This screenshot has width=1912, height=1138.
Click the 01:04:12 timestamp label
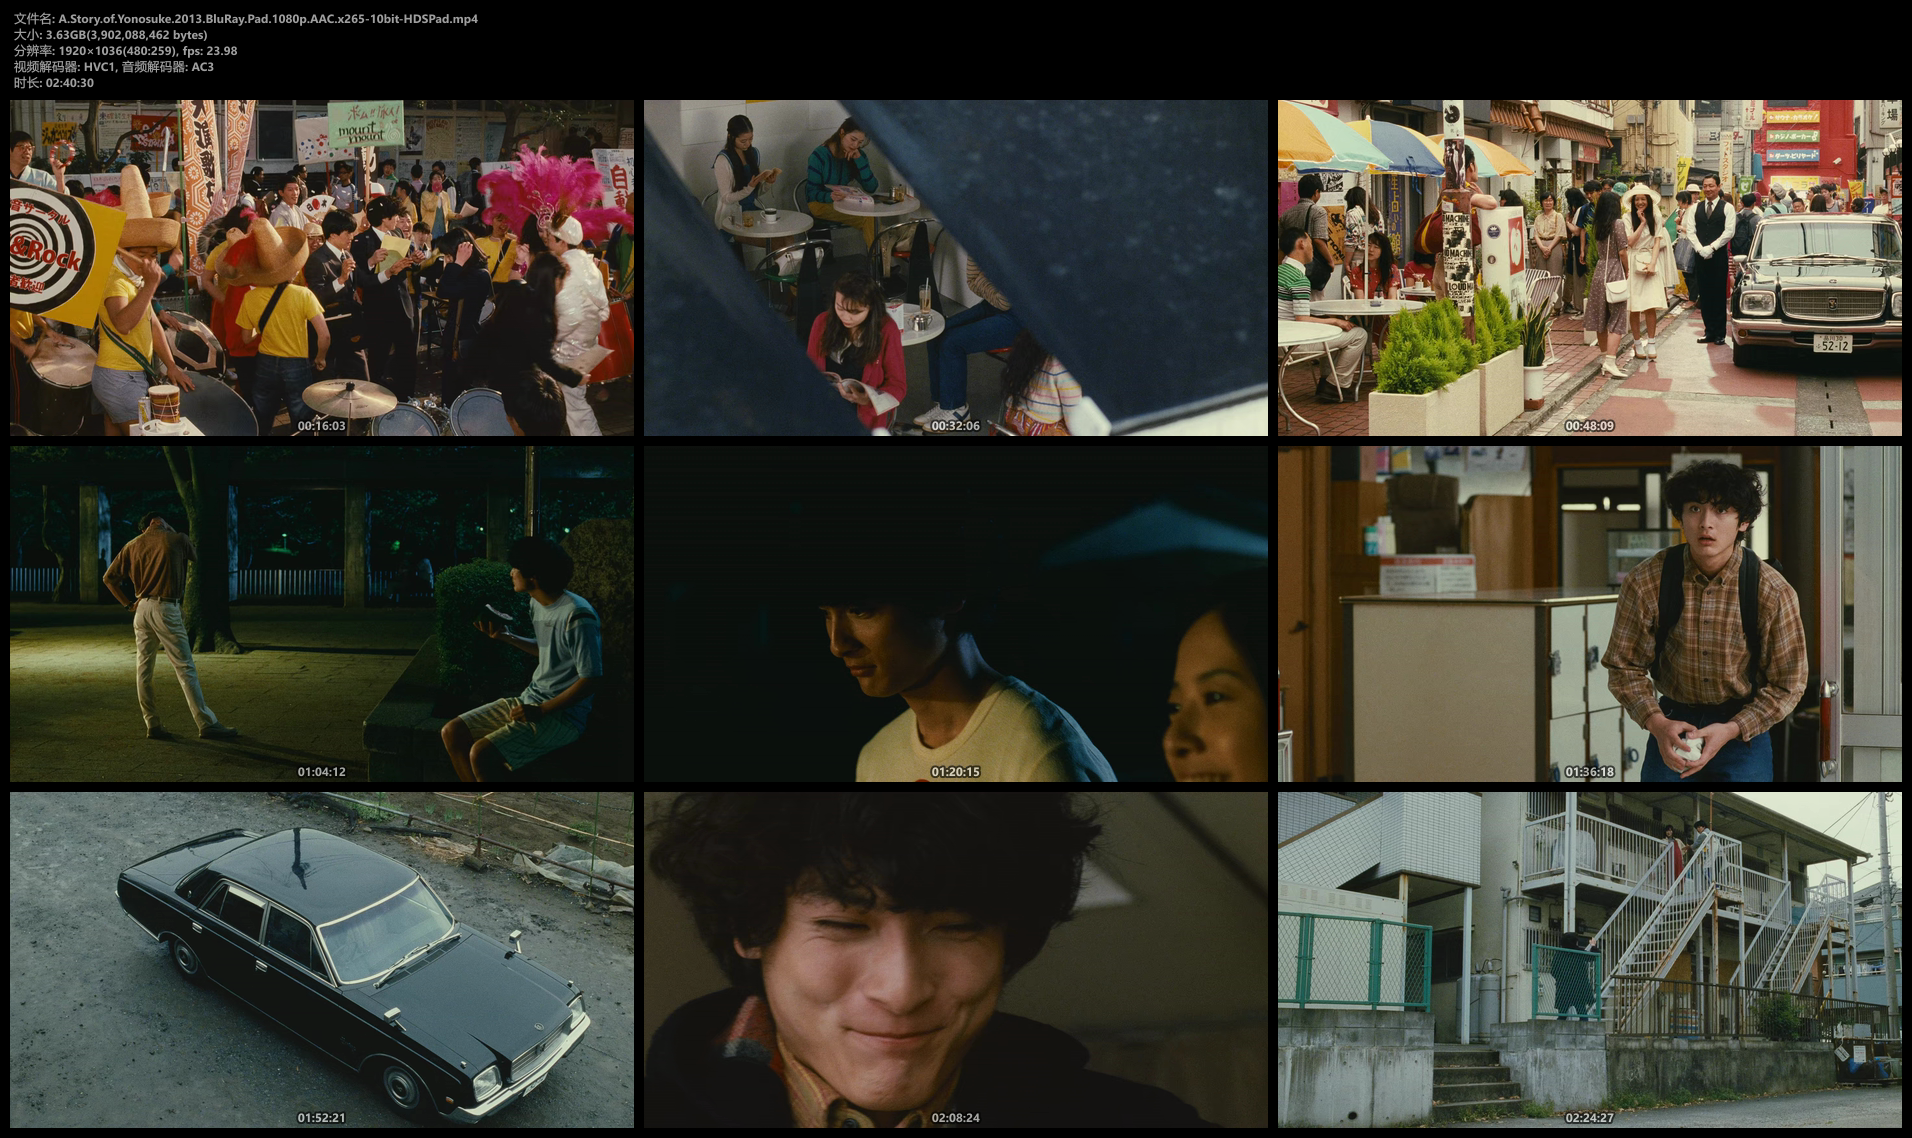(x=321, y=772)
